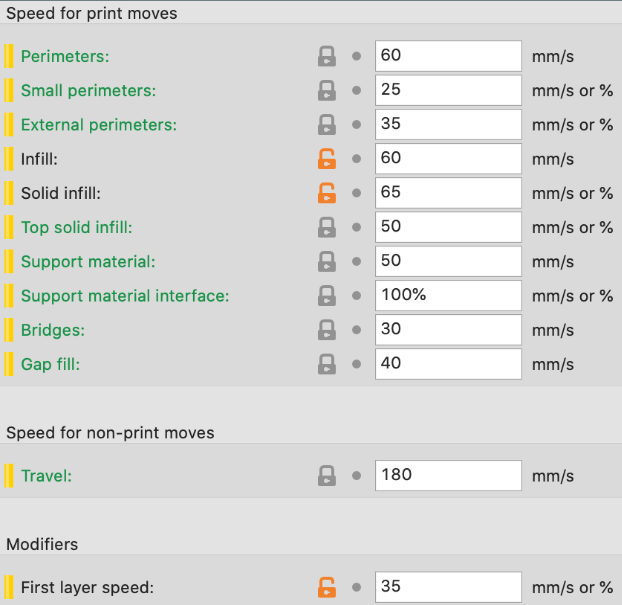
Task: Click the Bridges speed input field
Action: click(x=448, y=330)
